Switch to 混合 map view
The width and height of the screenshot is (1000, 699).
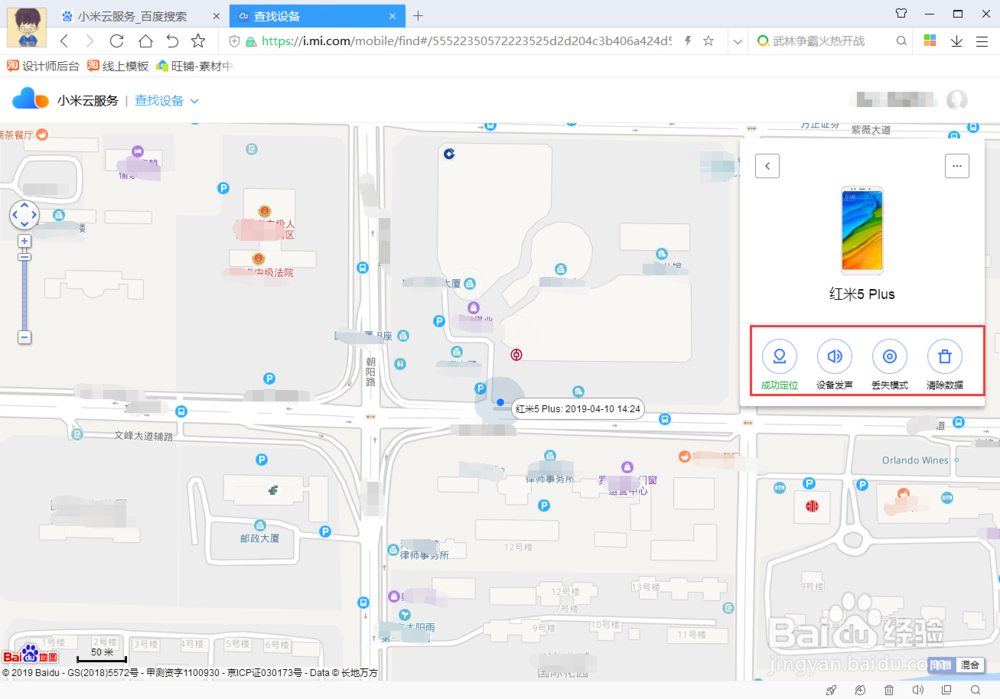coord(970,665)
